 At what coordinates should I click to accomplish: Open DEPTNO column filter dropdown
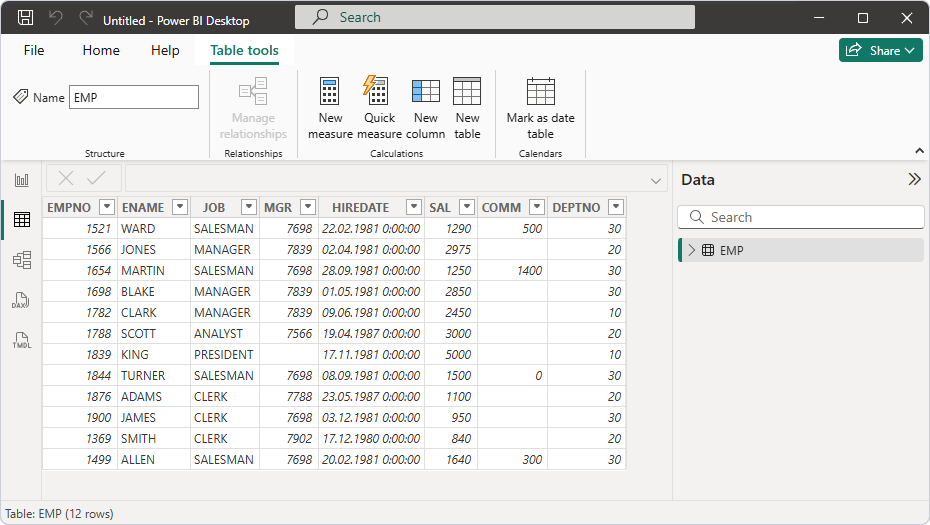616,207
